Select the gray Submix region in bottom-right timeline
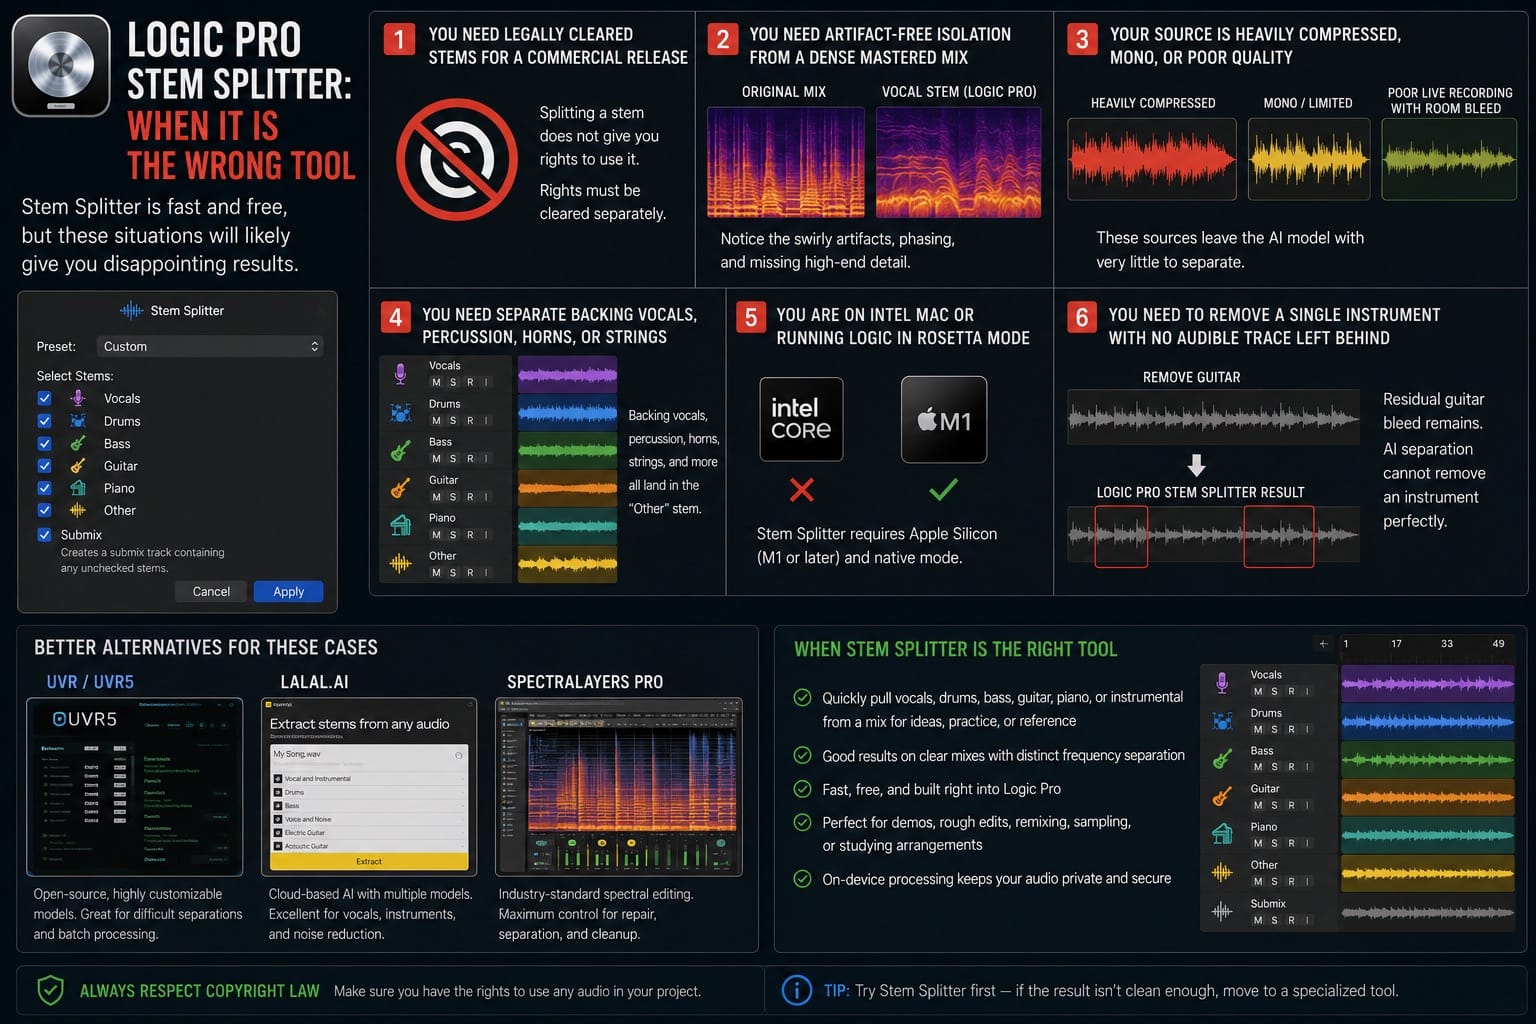 pos(1427,912)
